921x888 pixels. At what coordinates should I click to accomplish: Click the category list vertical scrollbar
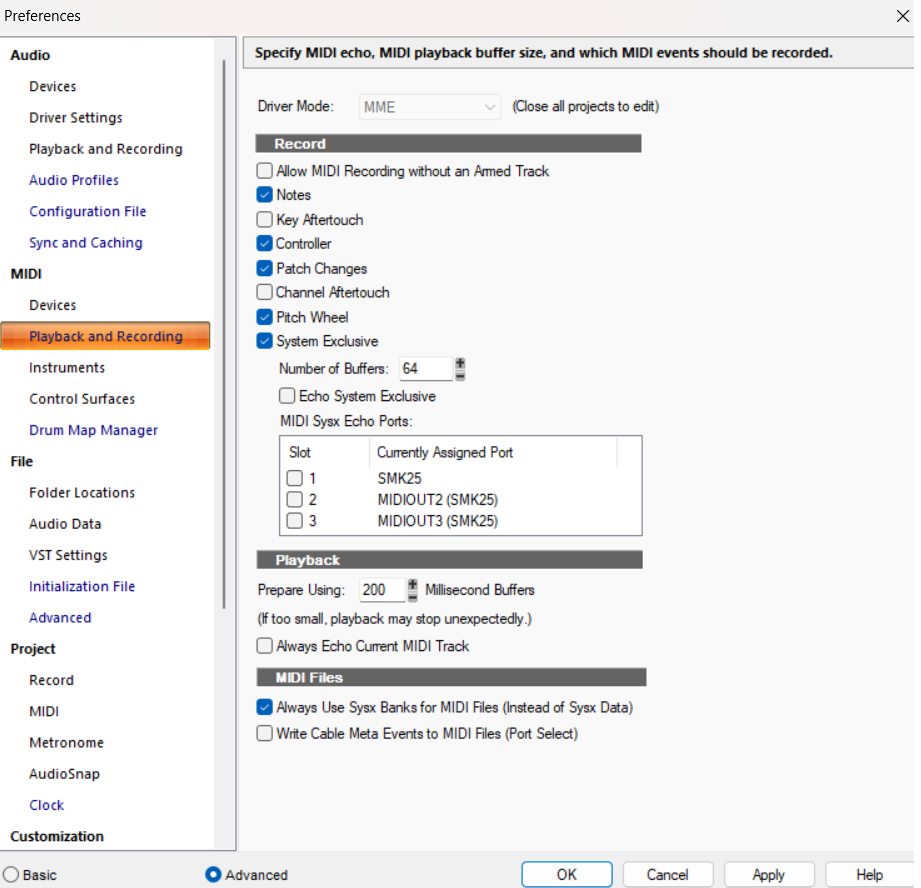click(x=224, y=330)
